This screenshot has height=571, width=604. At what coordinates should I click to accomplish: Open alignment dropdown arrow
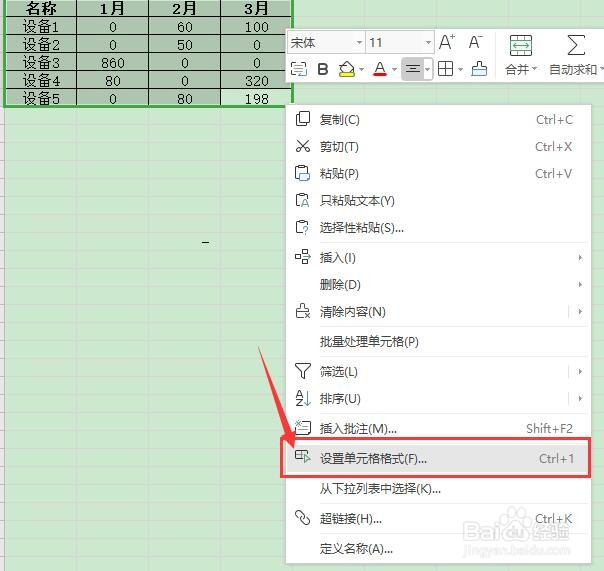(x=428, y=70)
